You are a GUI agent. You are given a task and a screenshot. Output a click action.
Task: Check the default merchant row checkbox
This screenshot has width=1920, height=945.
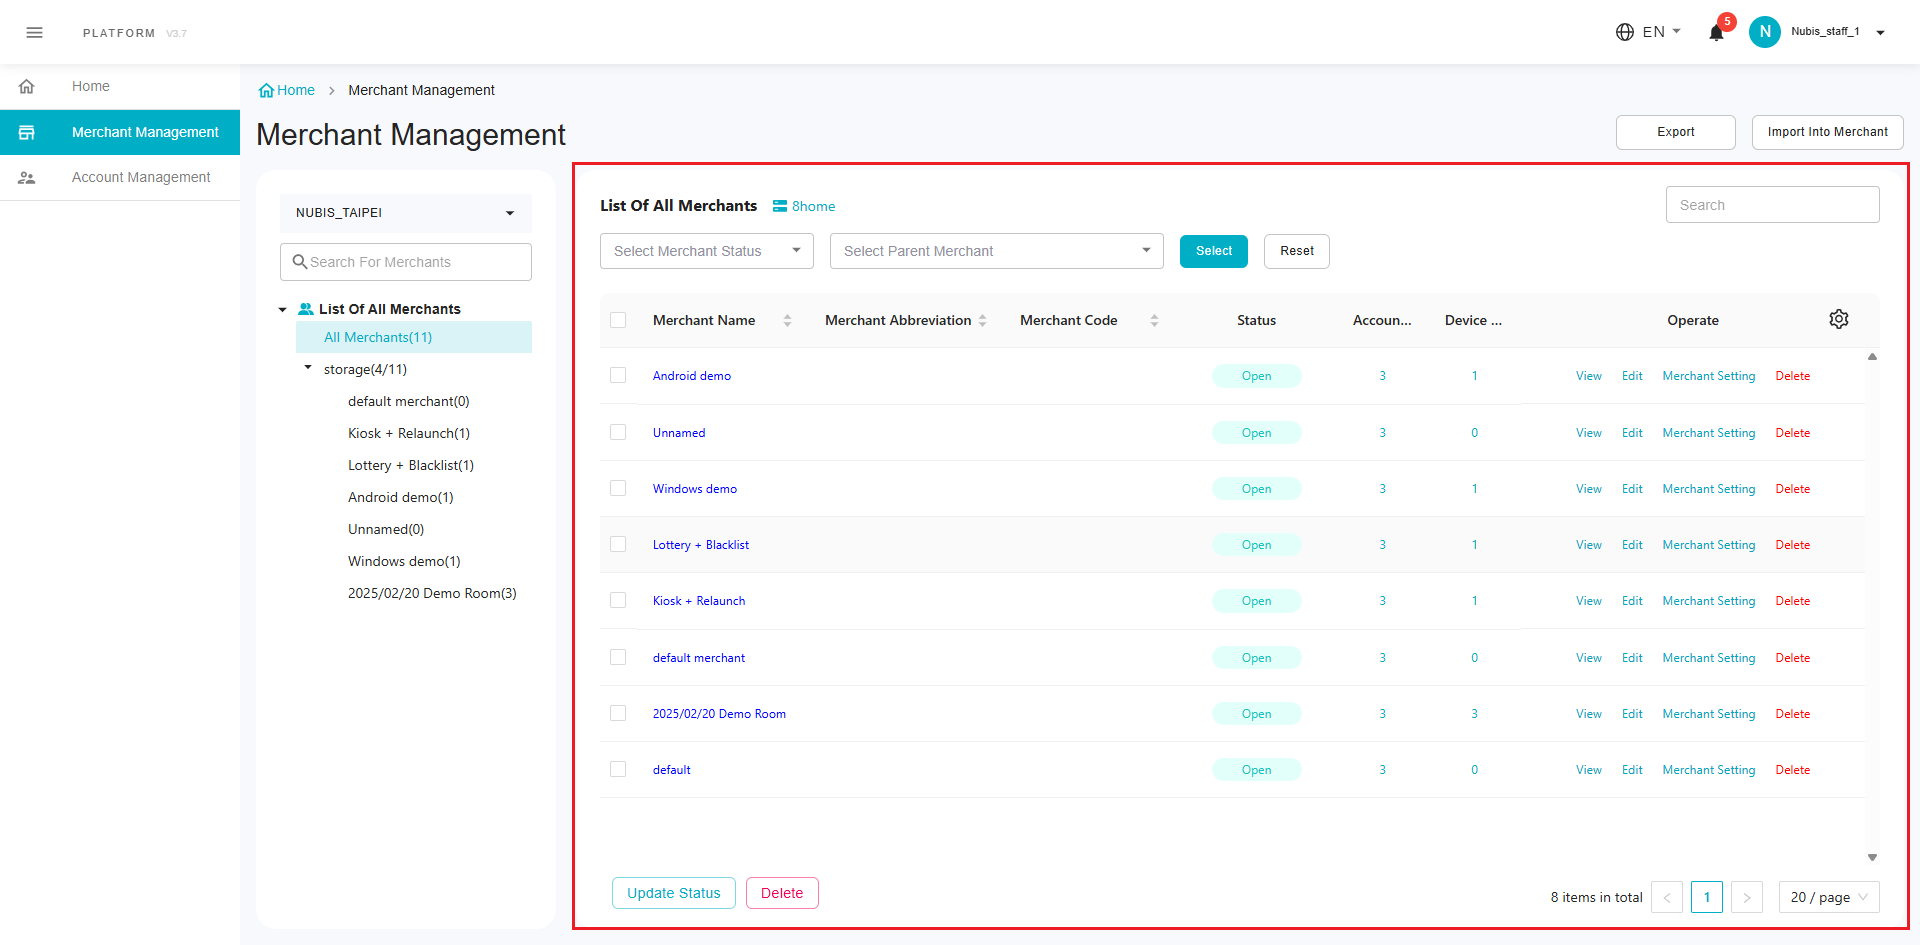point(618,657)
